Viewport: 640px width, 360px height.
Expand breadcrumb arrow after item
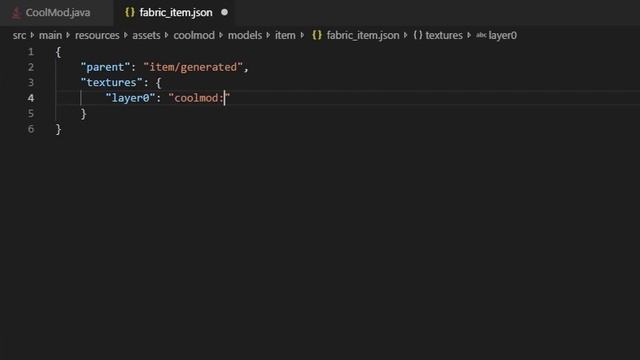(302, 36)
